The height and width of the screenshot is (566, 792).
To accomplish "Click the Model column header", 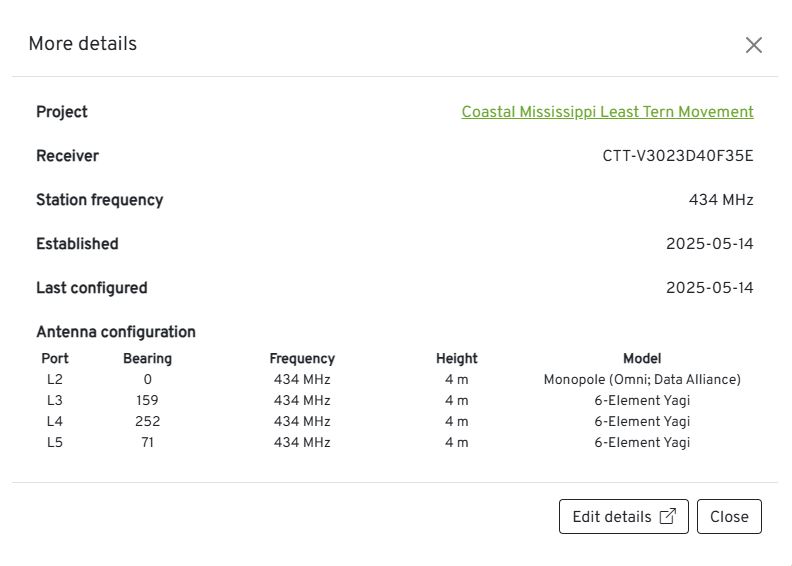I will coord(641,358).
